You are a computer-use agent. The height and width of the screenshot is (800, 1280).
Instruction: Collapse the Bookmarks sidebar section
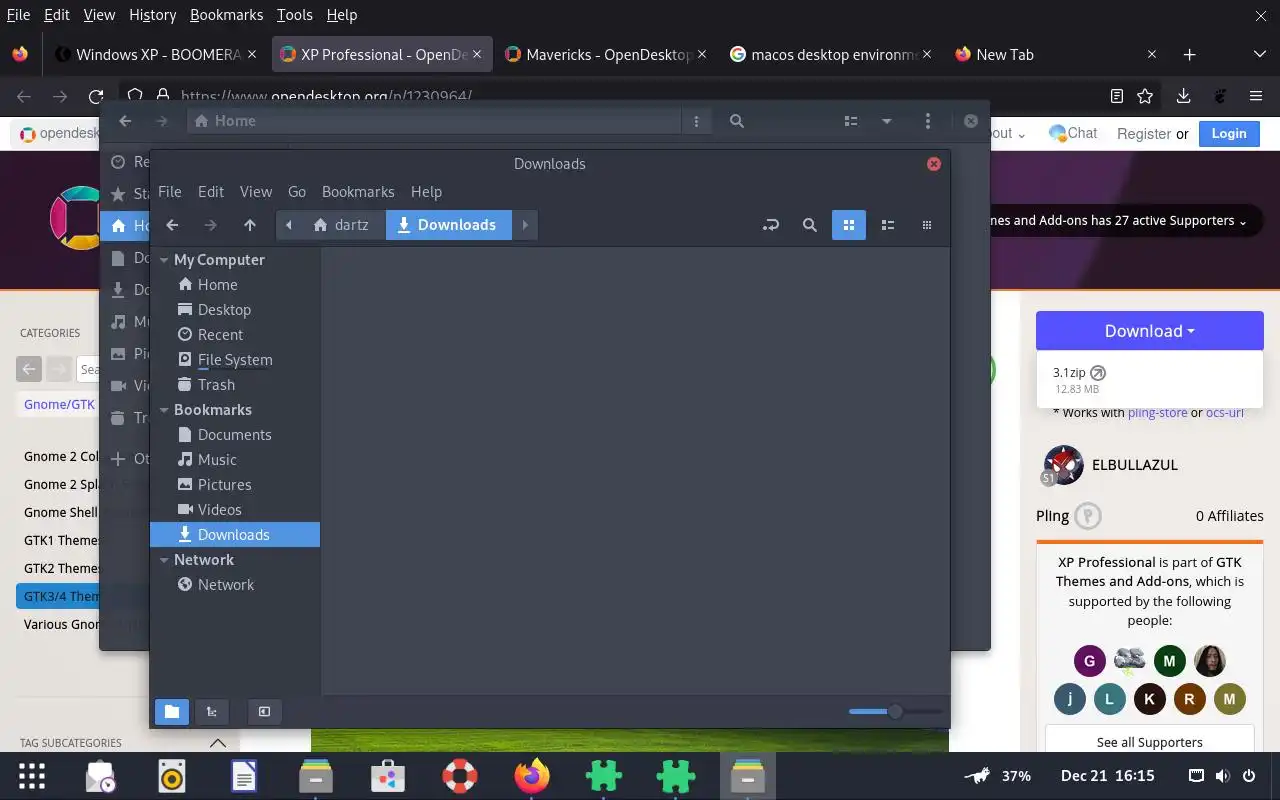[164, 410]
